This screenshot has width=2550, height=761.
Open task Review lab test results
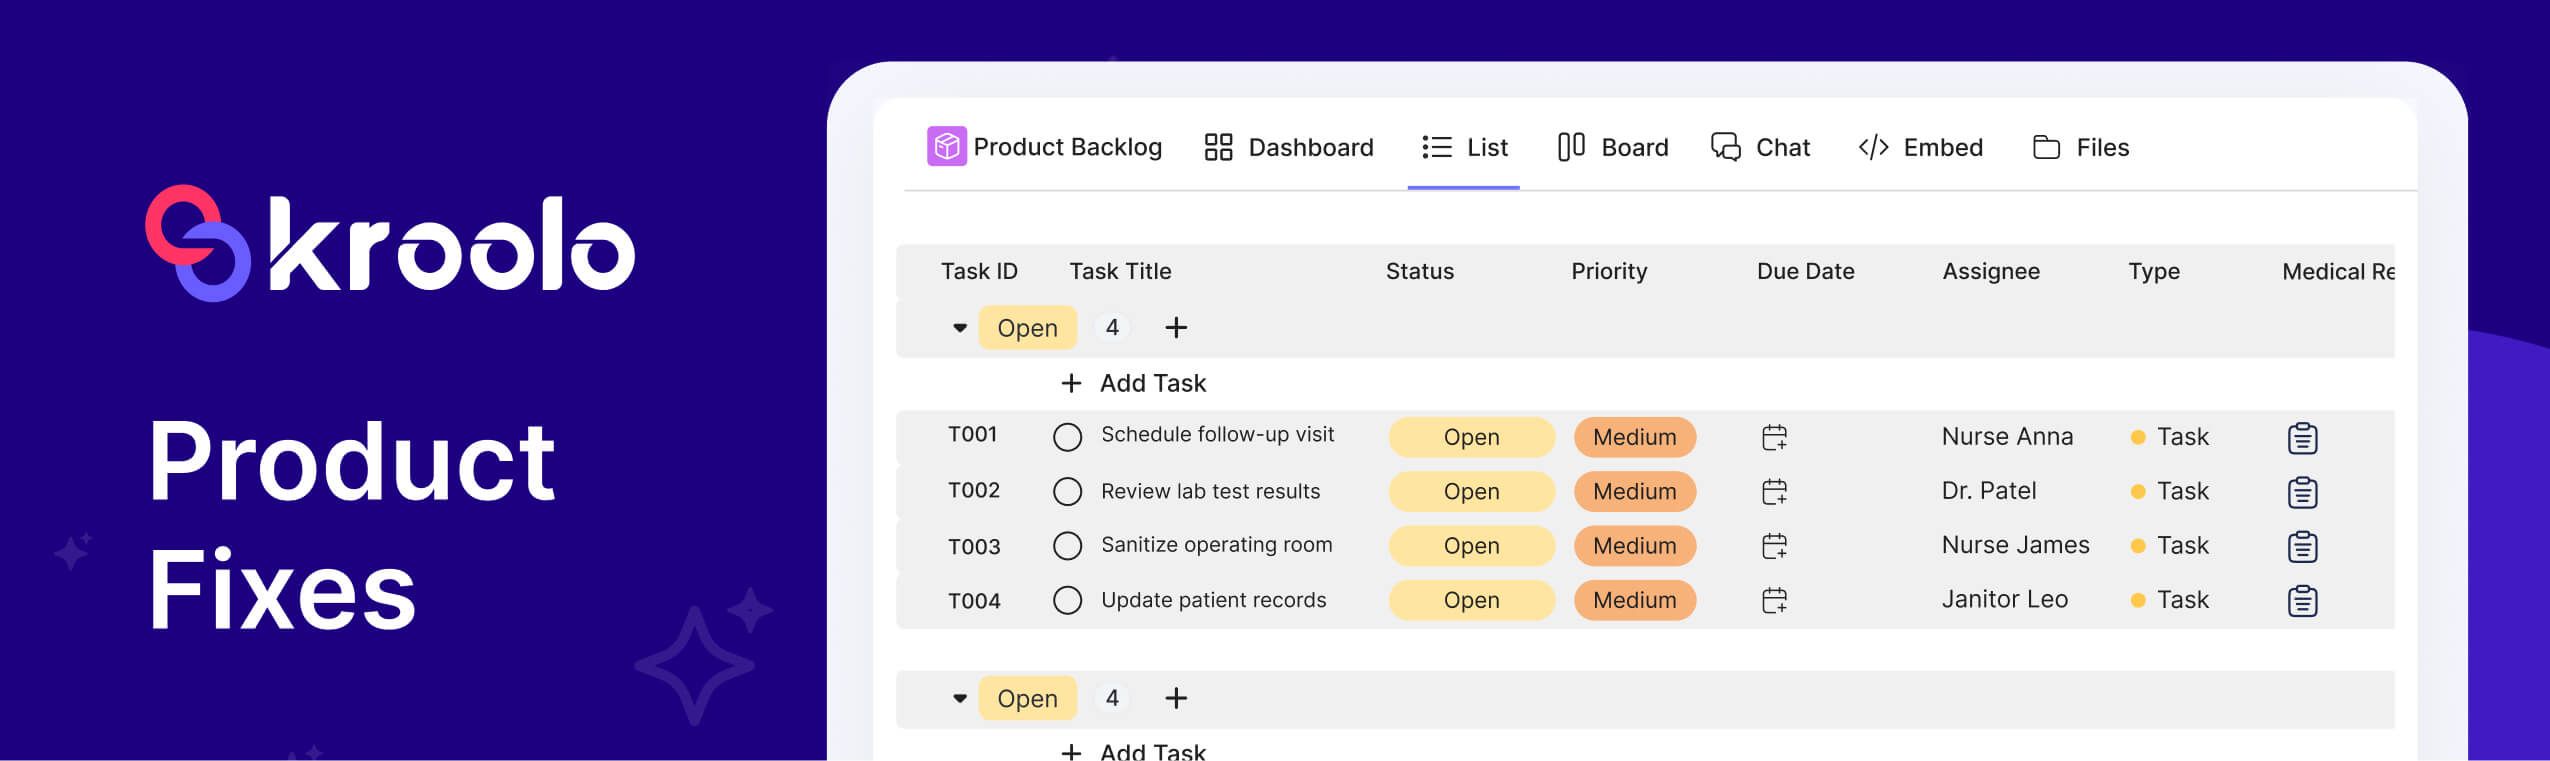coord(1210,491)
